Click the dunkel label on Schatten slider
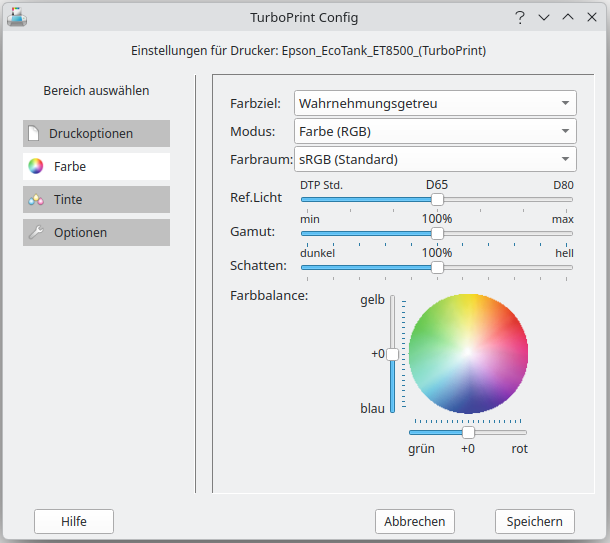 (x=317, y=253)
